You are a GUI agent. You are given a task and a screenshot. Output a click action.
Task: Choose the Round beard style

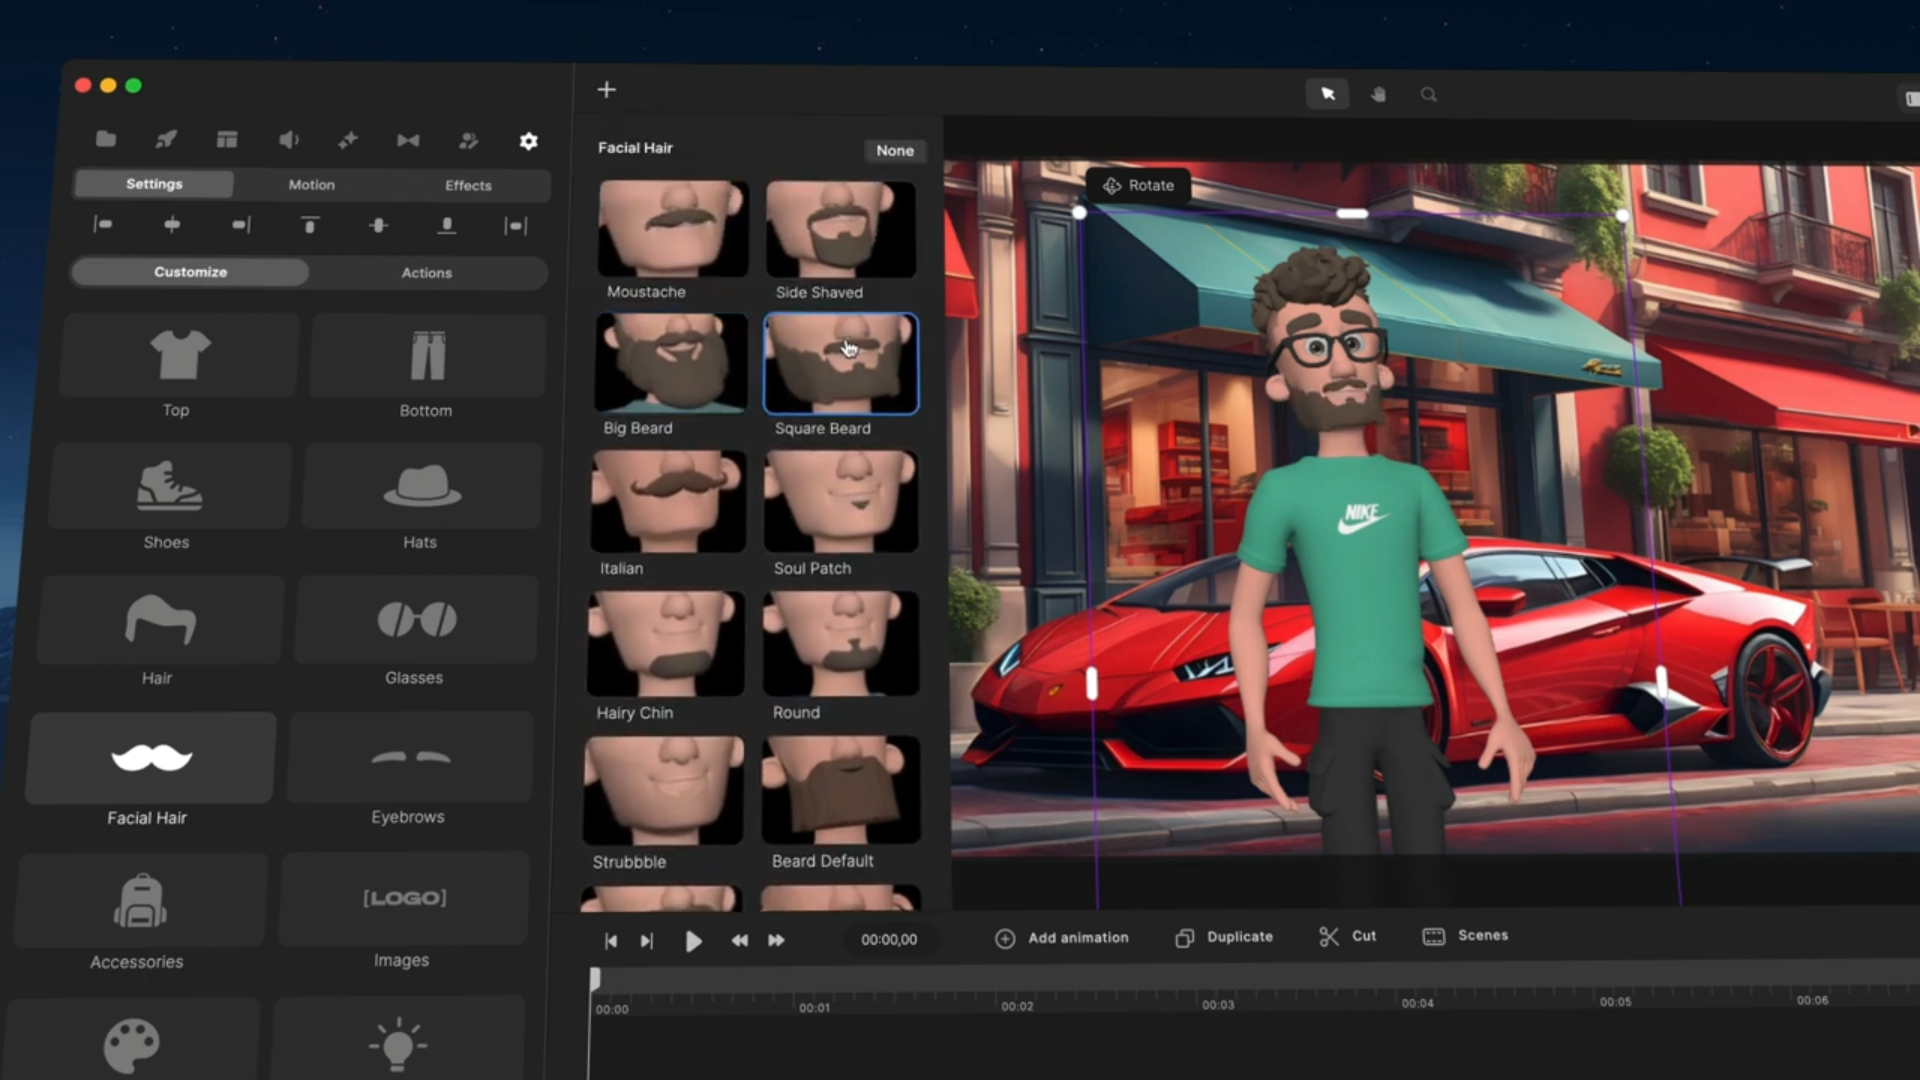(841, 643)
